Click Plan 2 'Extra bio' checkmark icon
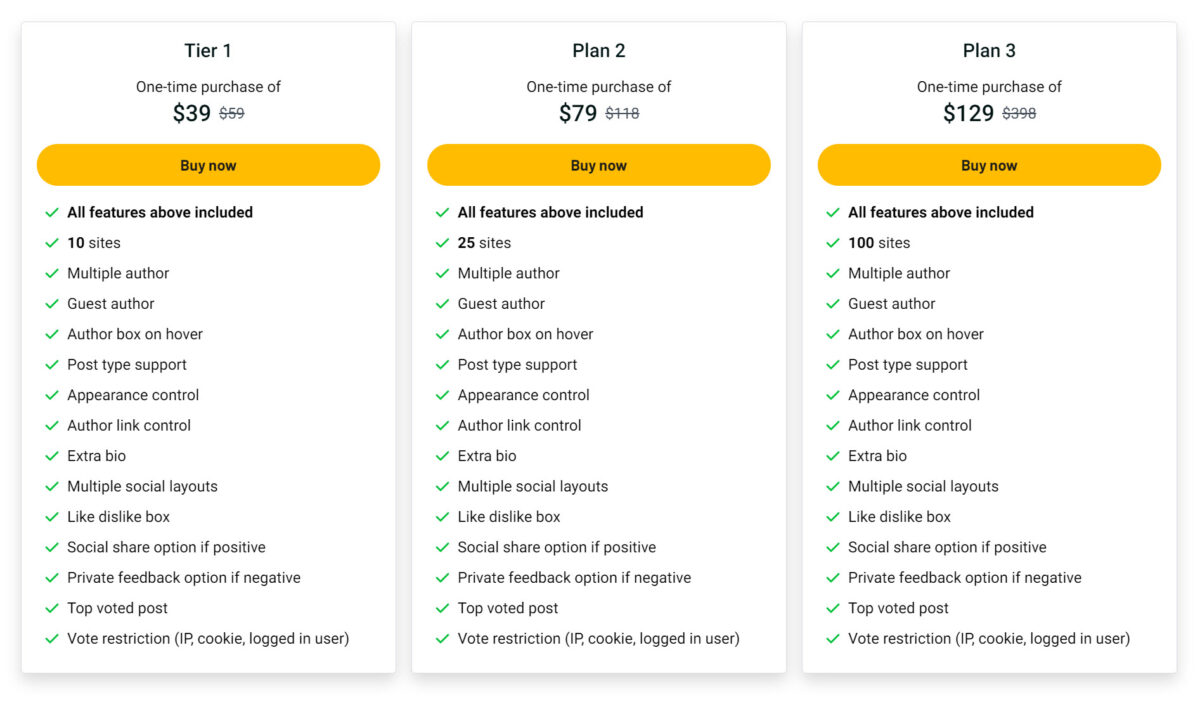Image resolution: width=1200 pixels, height=709 pixels. 442,456
